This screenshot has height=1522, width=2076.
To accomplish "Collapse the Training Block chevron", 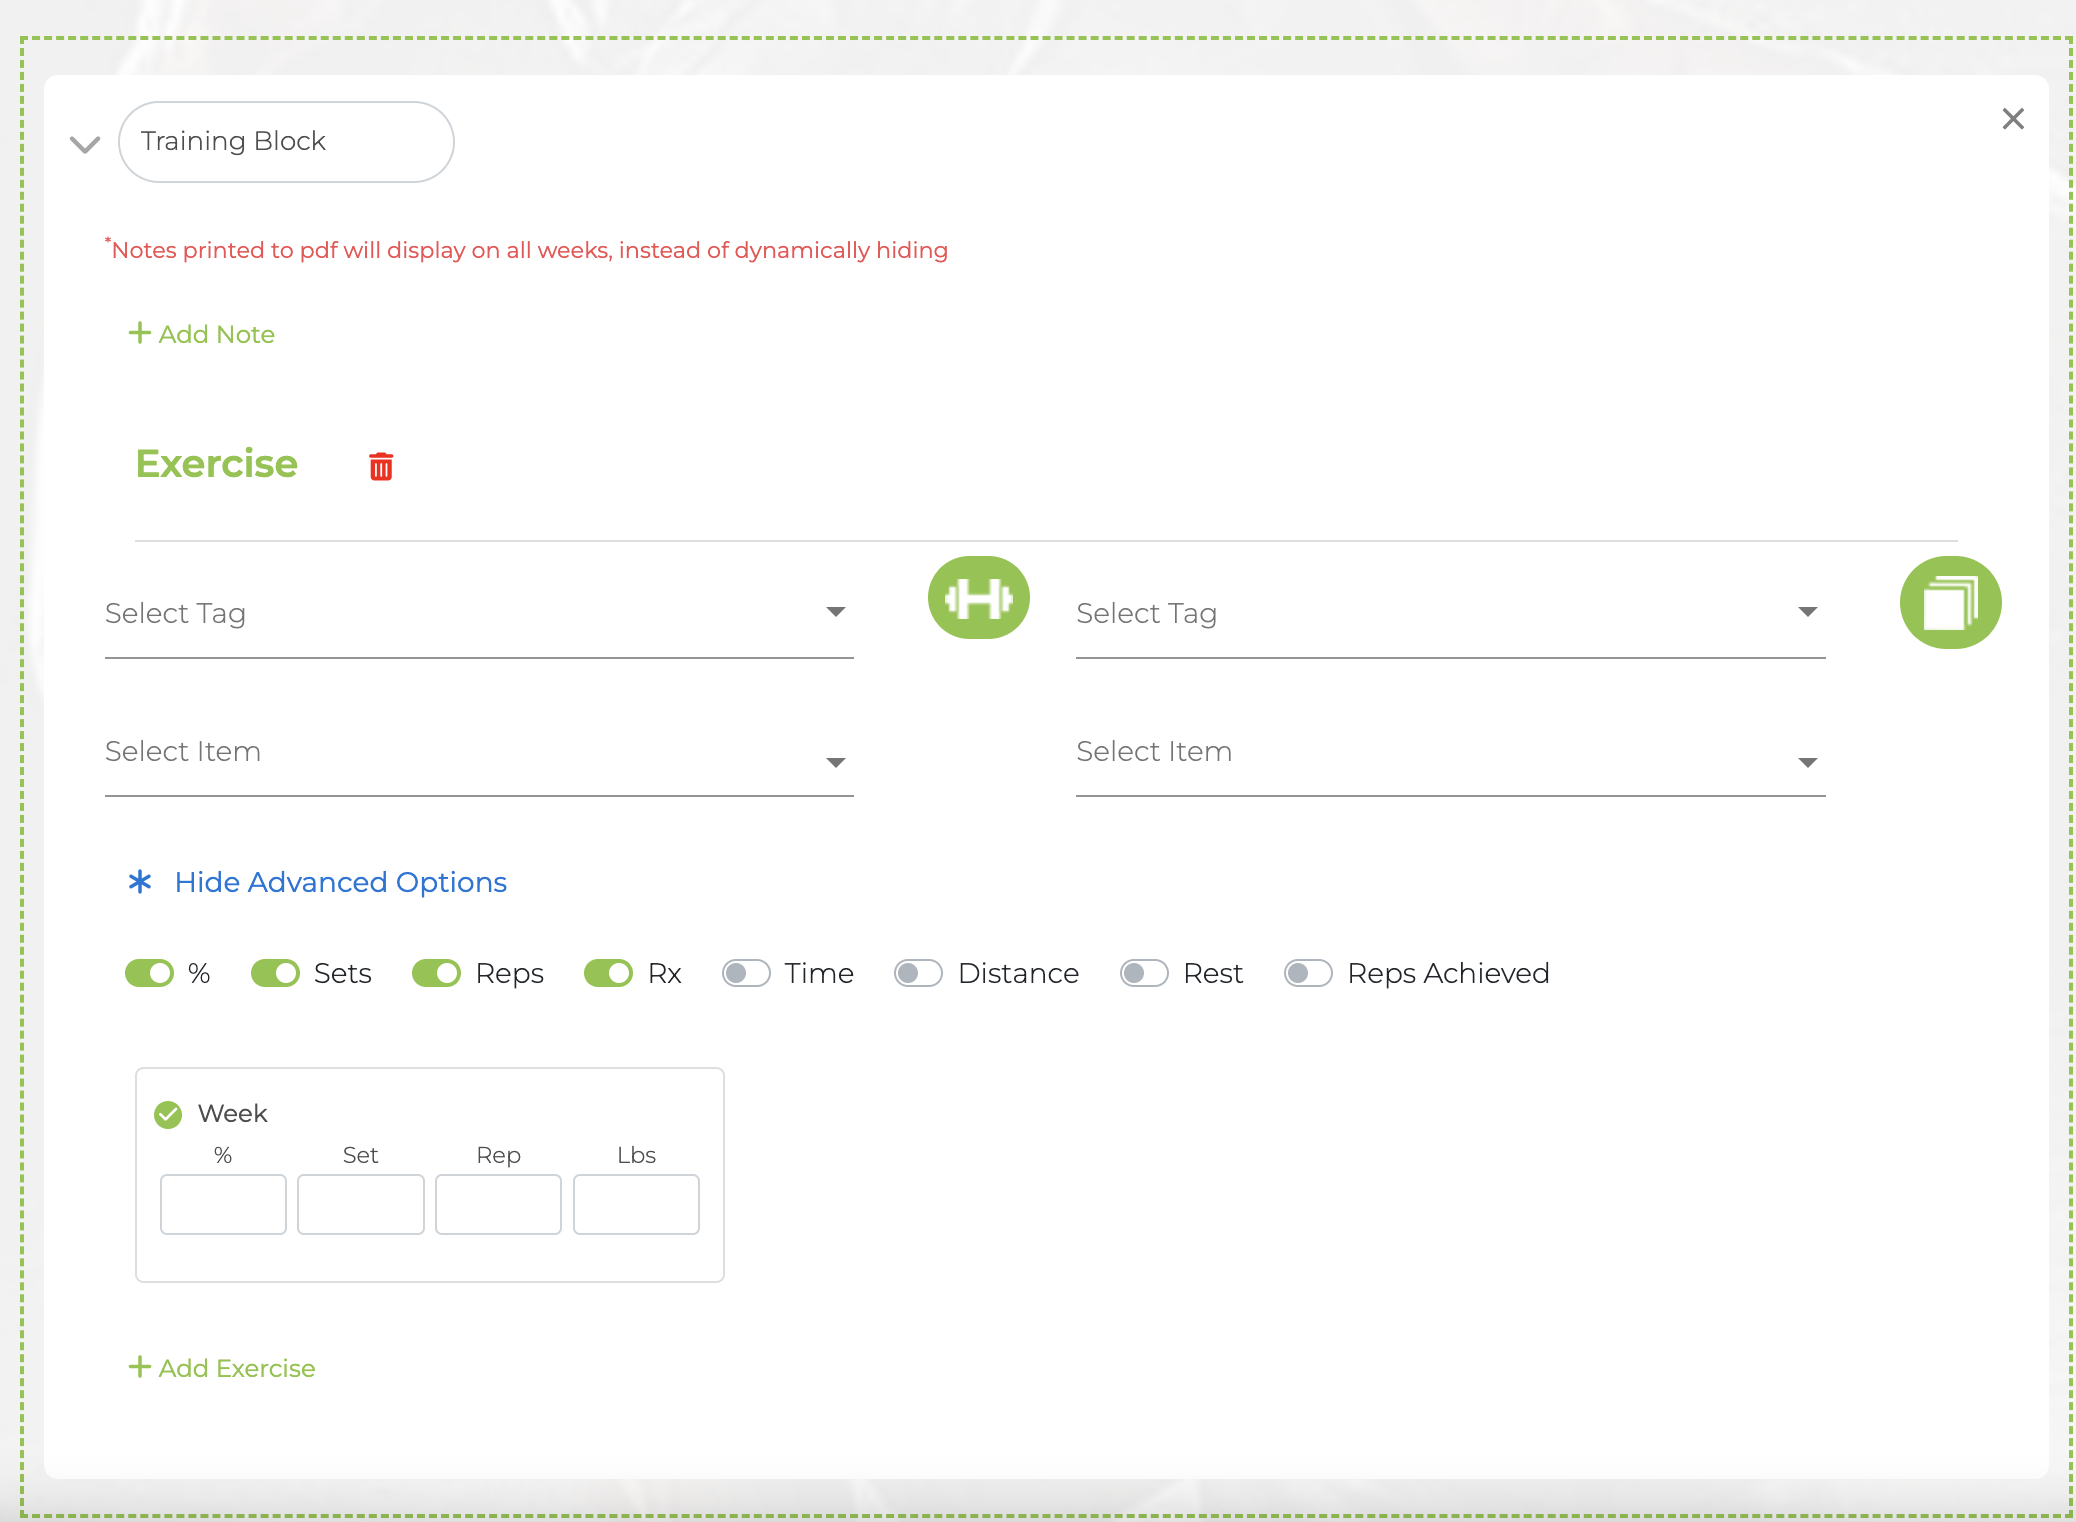I will click(85, 144).
